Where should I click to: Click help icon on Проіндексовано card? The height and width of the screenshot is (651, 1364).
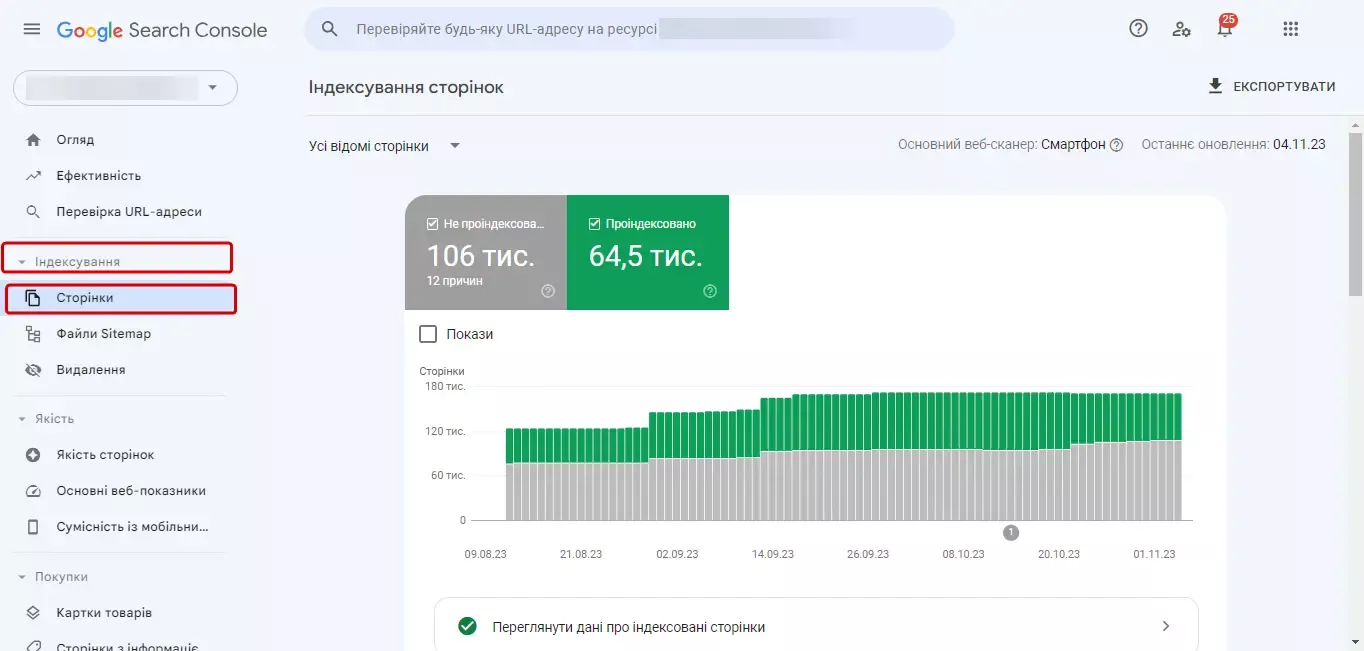(710, 291)
